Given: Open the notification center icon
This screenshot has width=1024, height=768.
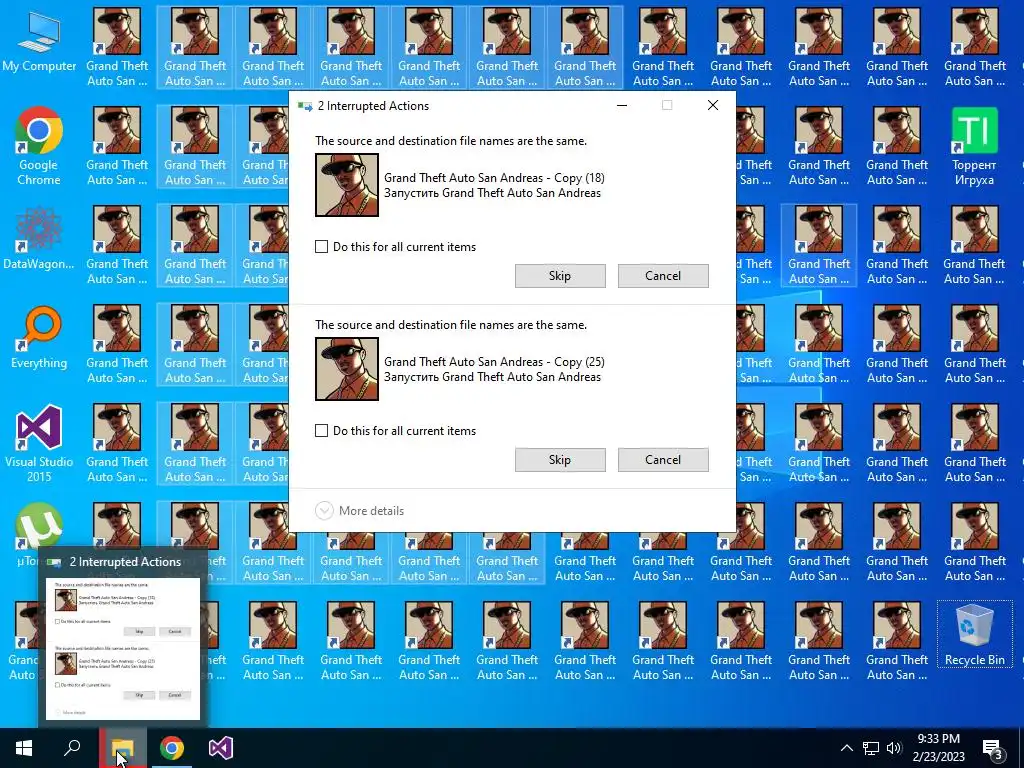Looking at the screenshot, I should [993, 748].
